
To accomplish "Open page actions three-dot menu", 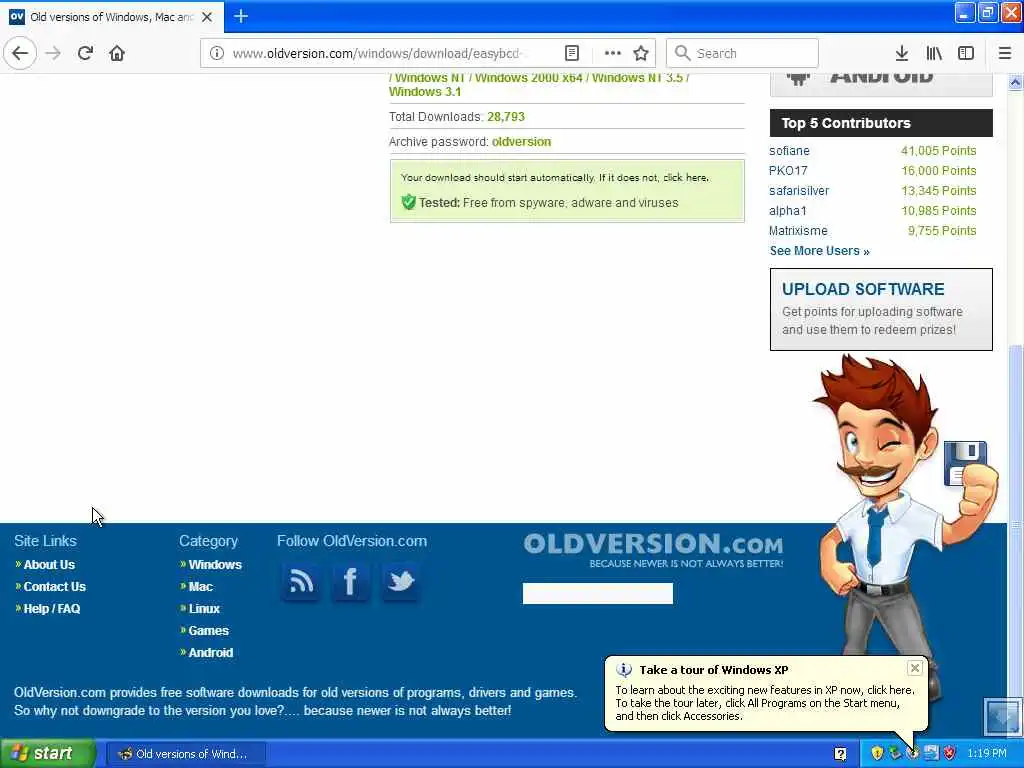I will [612, 53].
